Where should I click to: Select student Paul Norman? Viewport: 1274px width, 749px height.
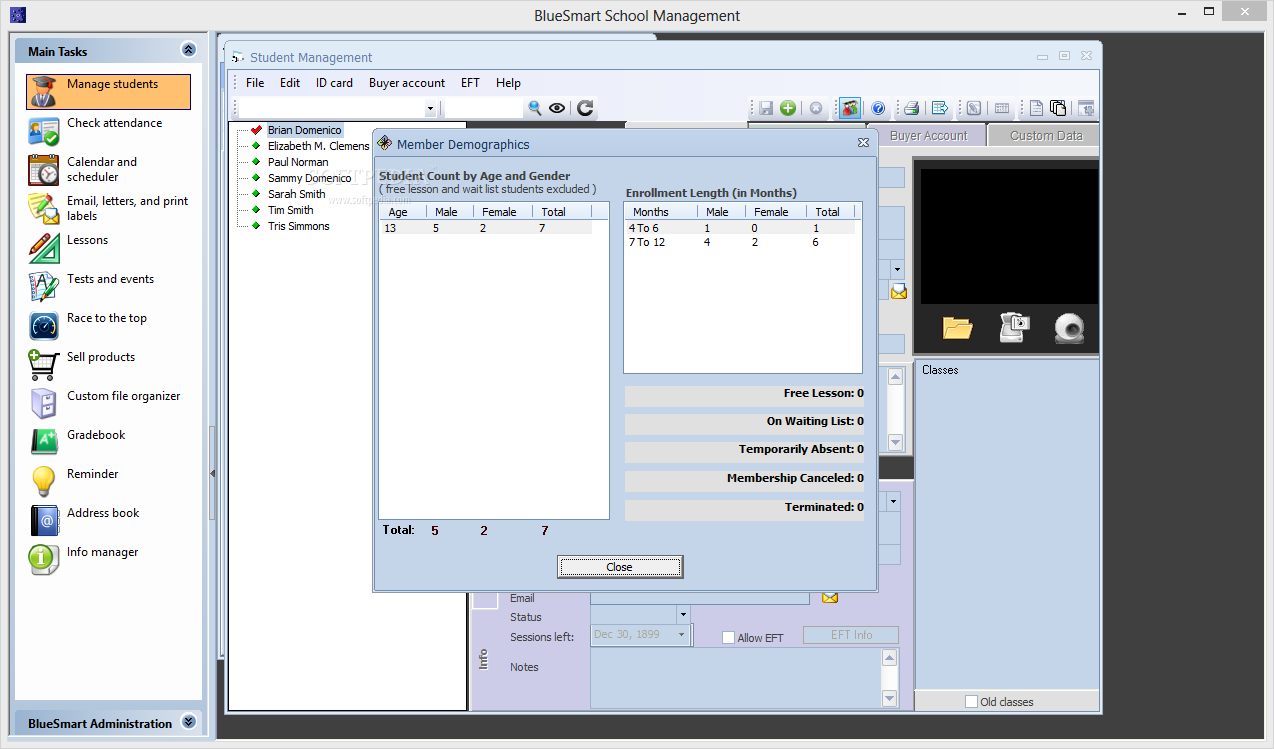(298, 162)
